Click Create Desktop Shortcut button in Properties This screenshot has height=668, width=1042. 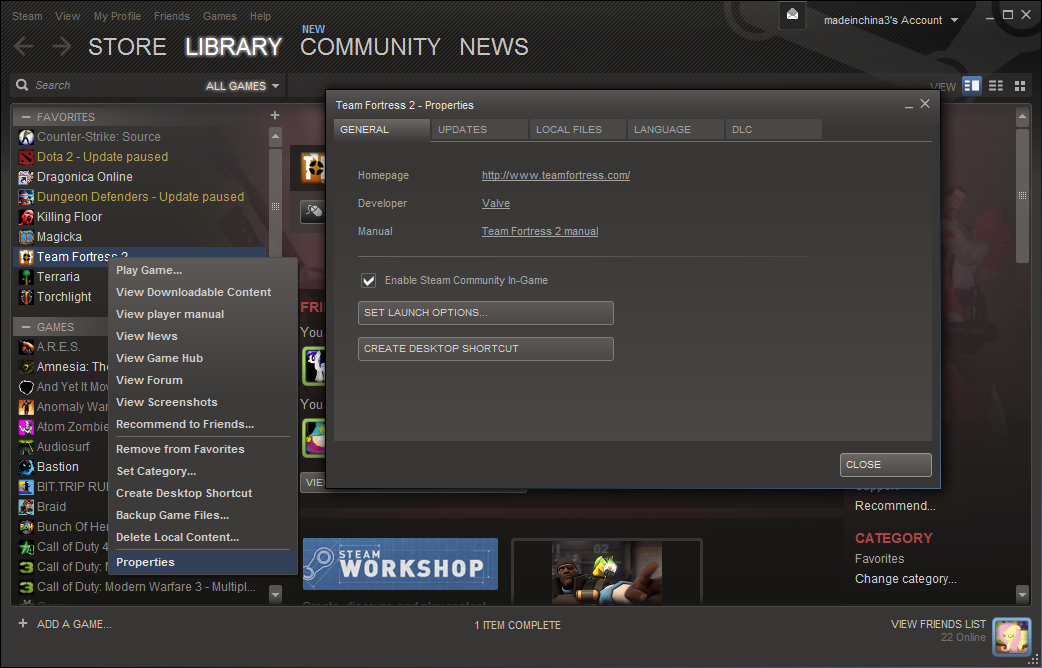pyautogui.click(x=485, y=348)
